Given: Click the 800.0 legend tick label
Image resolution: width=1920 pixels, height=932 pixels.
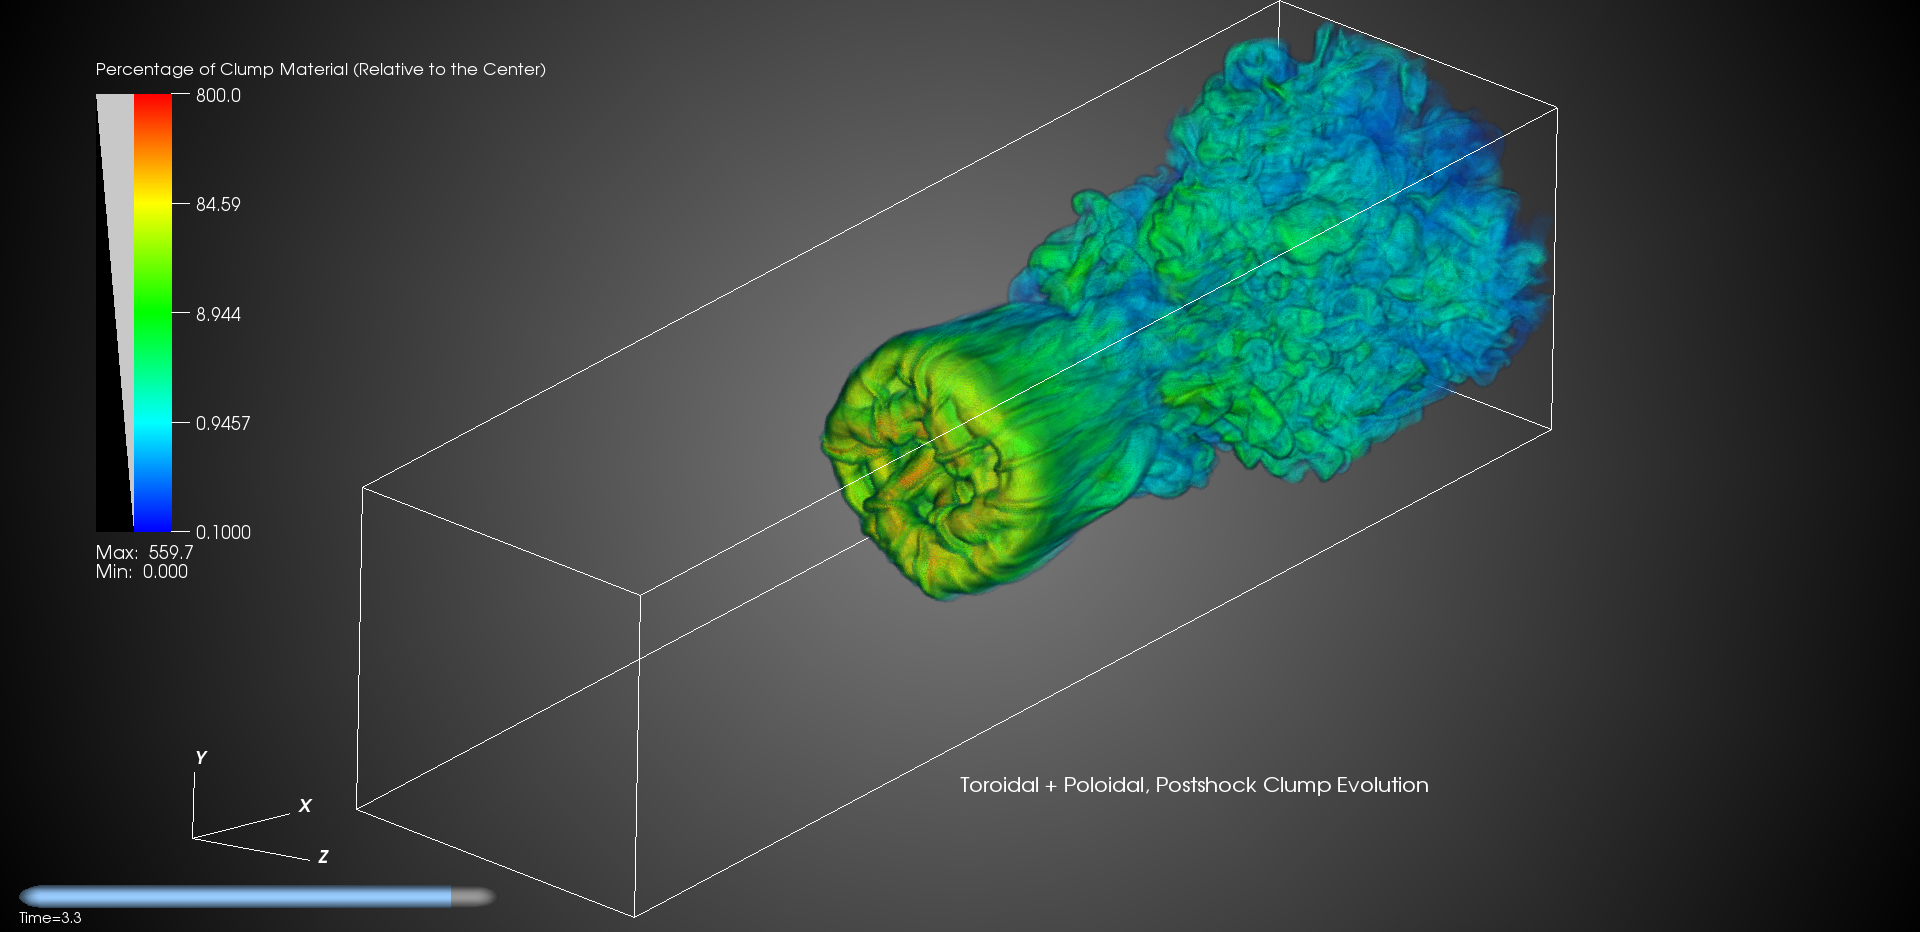Looking at the screenshot, I should point(218,95).
